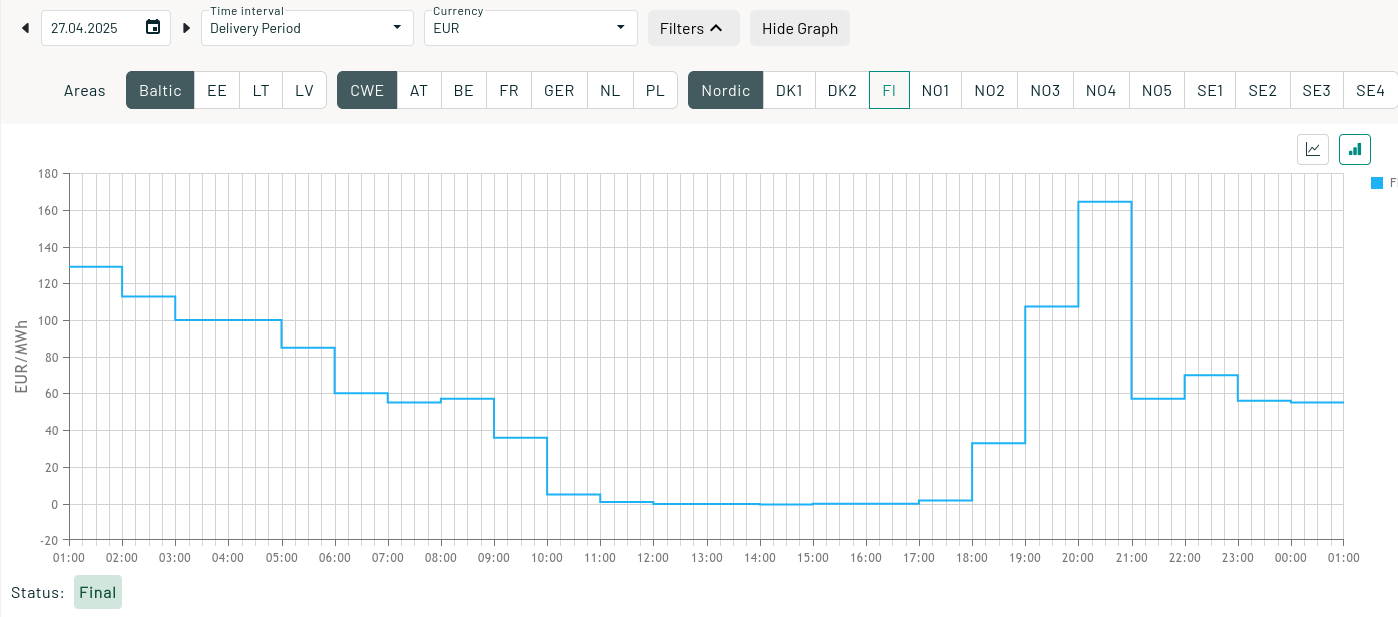Toggle the EE area on
Viewport: 1398px width, 617px height.
point(217,90)
